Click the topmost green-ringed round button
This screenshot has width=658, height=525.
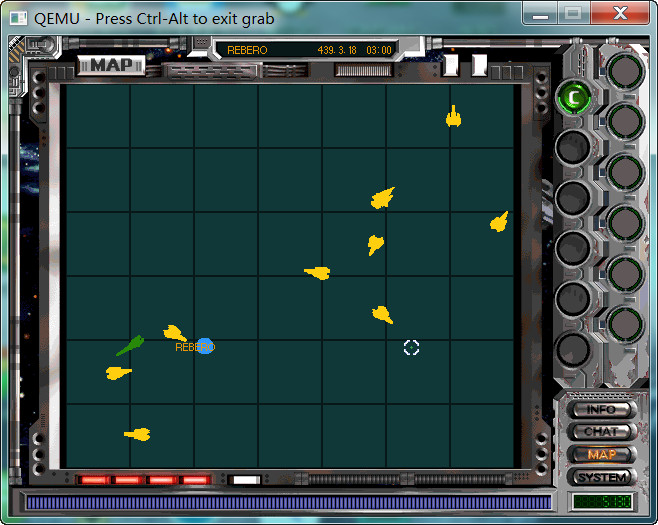pyautogui.click(x=625, y=71)
